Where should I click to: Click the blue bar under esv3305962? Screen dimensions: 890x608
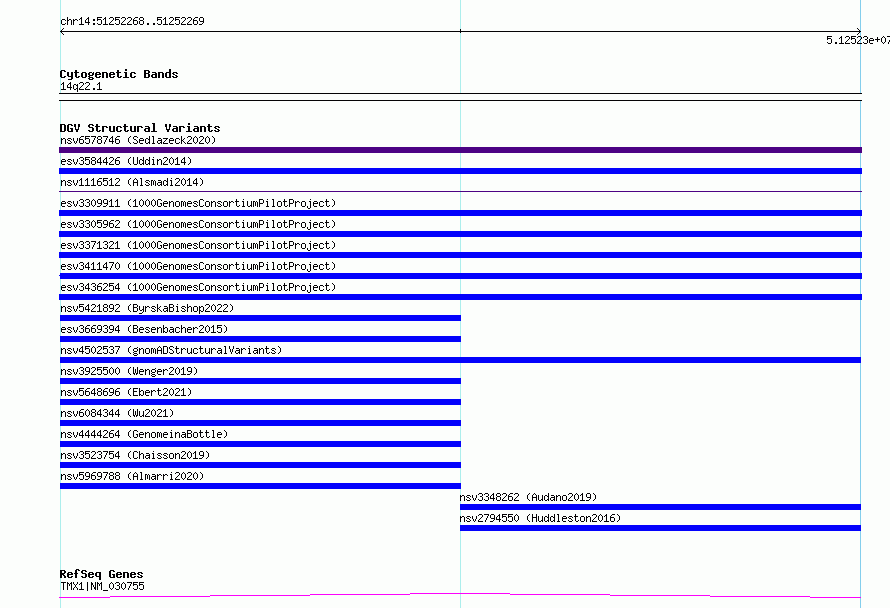[460, 234]
